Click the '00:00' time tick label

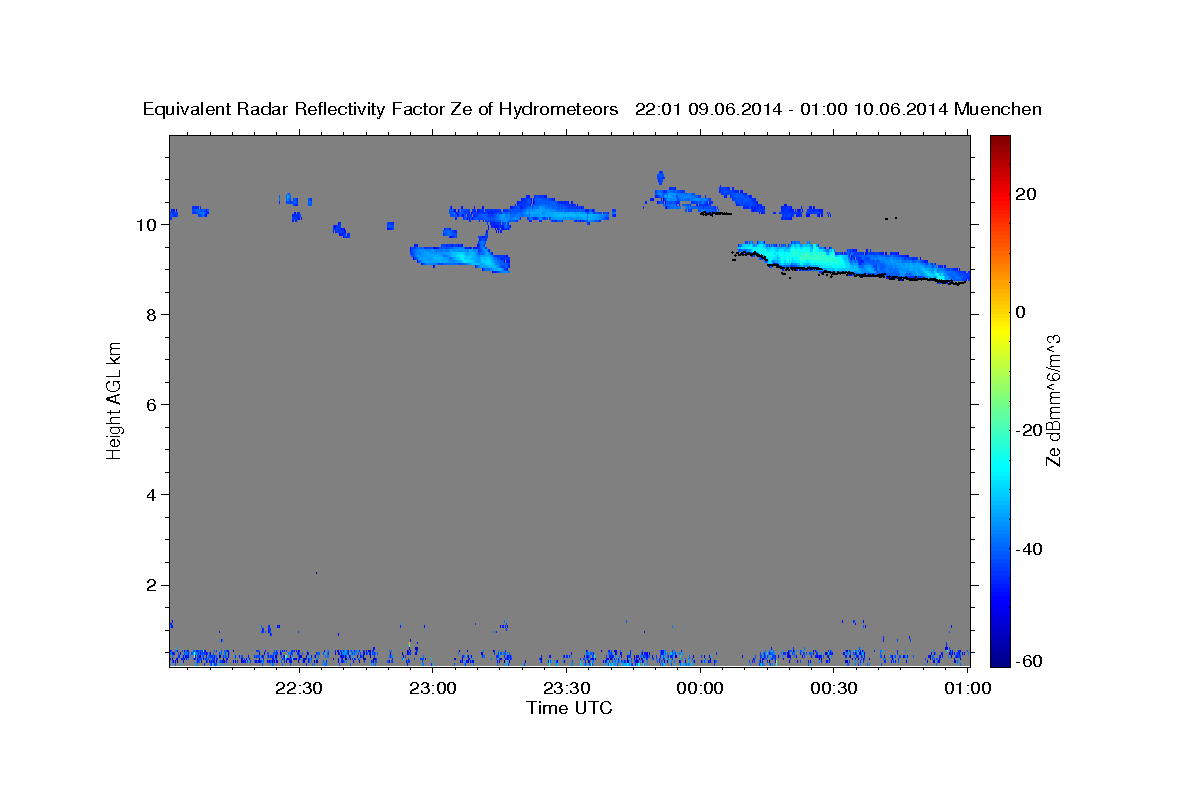point(699,688)
